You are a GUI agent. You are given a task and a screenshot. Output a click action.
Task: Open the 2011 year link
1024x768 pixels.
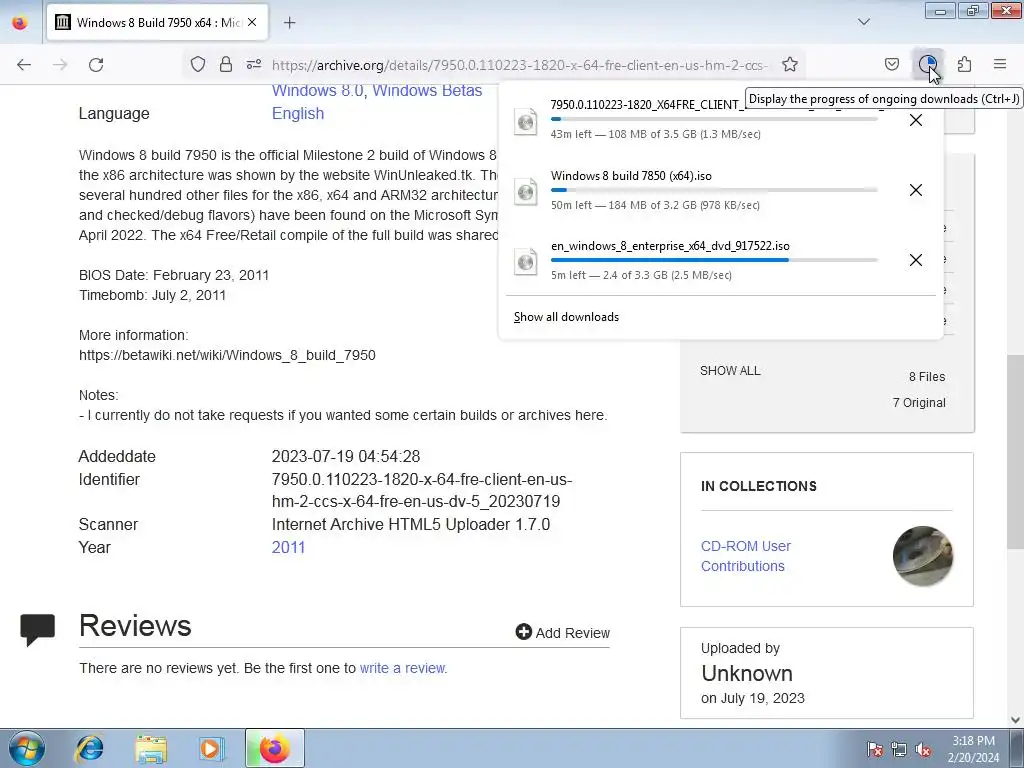click(x=288, y=547)
